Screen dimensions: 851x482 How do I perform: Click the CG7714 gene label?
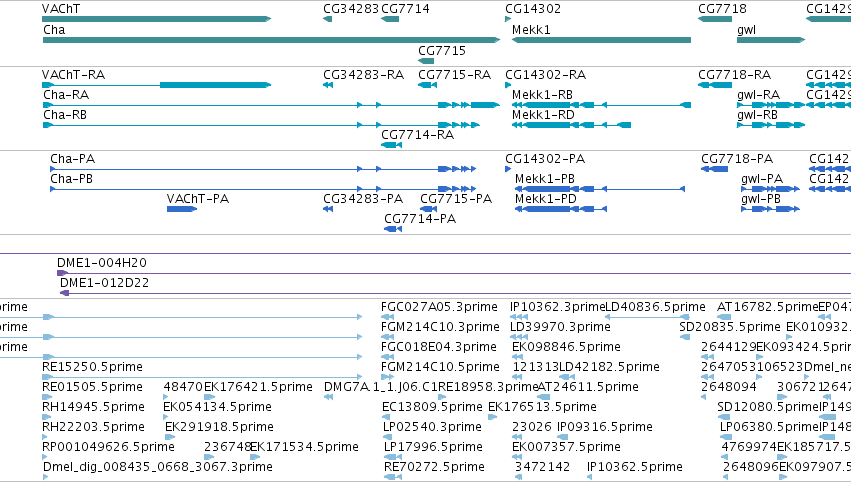point(405,9)
